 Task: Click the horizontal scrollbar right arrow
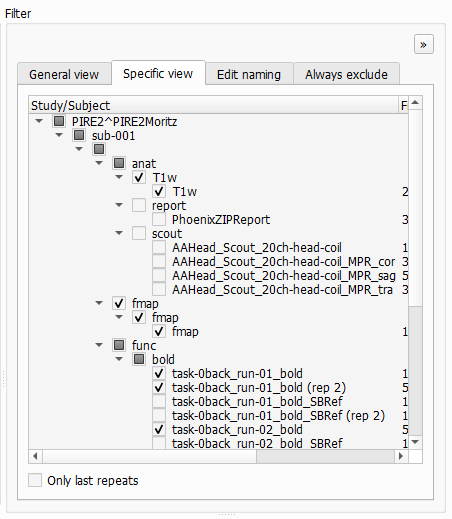pos(401,456)
